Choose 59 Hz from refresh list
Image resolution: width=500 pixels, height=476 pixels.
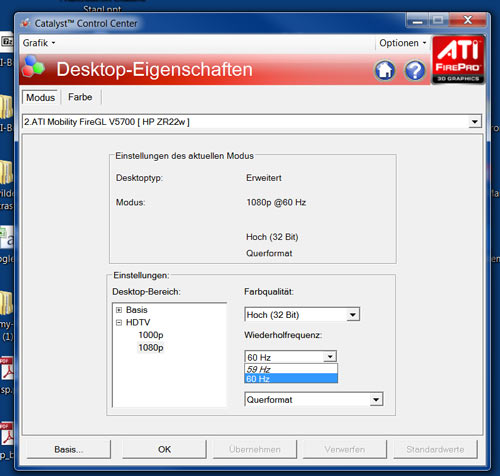291,369
